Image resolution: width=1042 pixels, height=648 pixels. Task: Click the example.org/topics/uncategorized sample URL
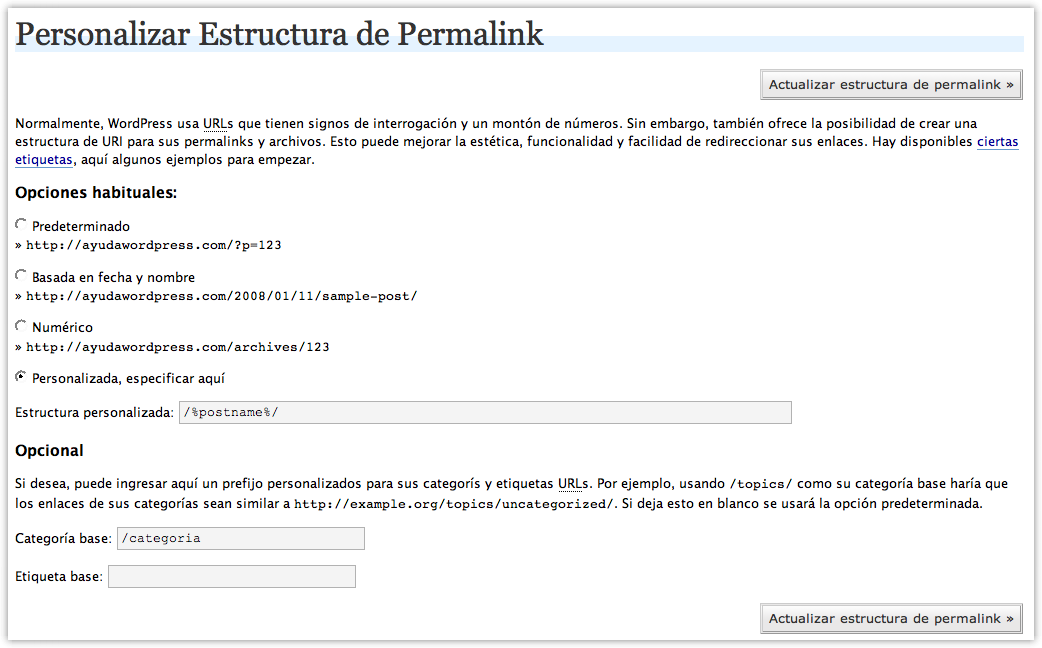pyautogui.click(x=454, y=504)
